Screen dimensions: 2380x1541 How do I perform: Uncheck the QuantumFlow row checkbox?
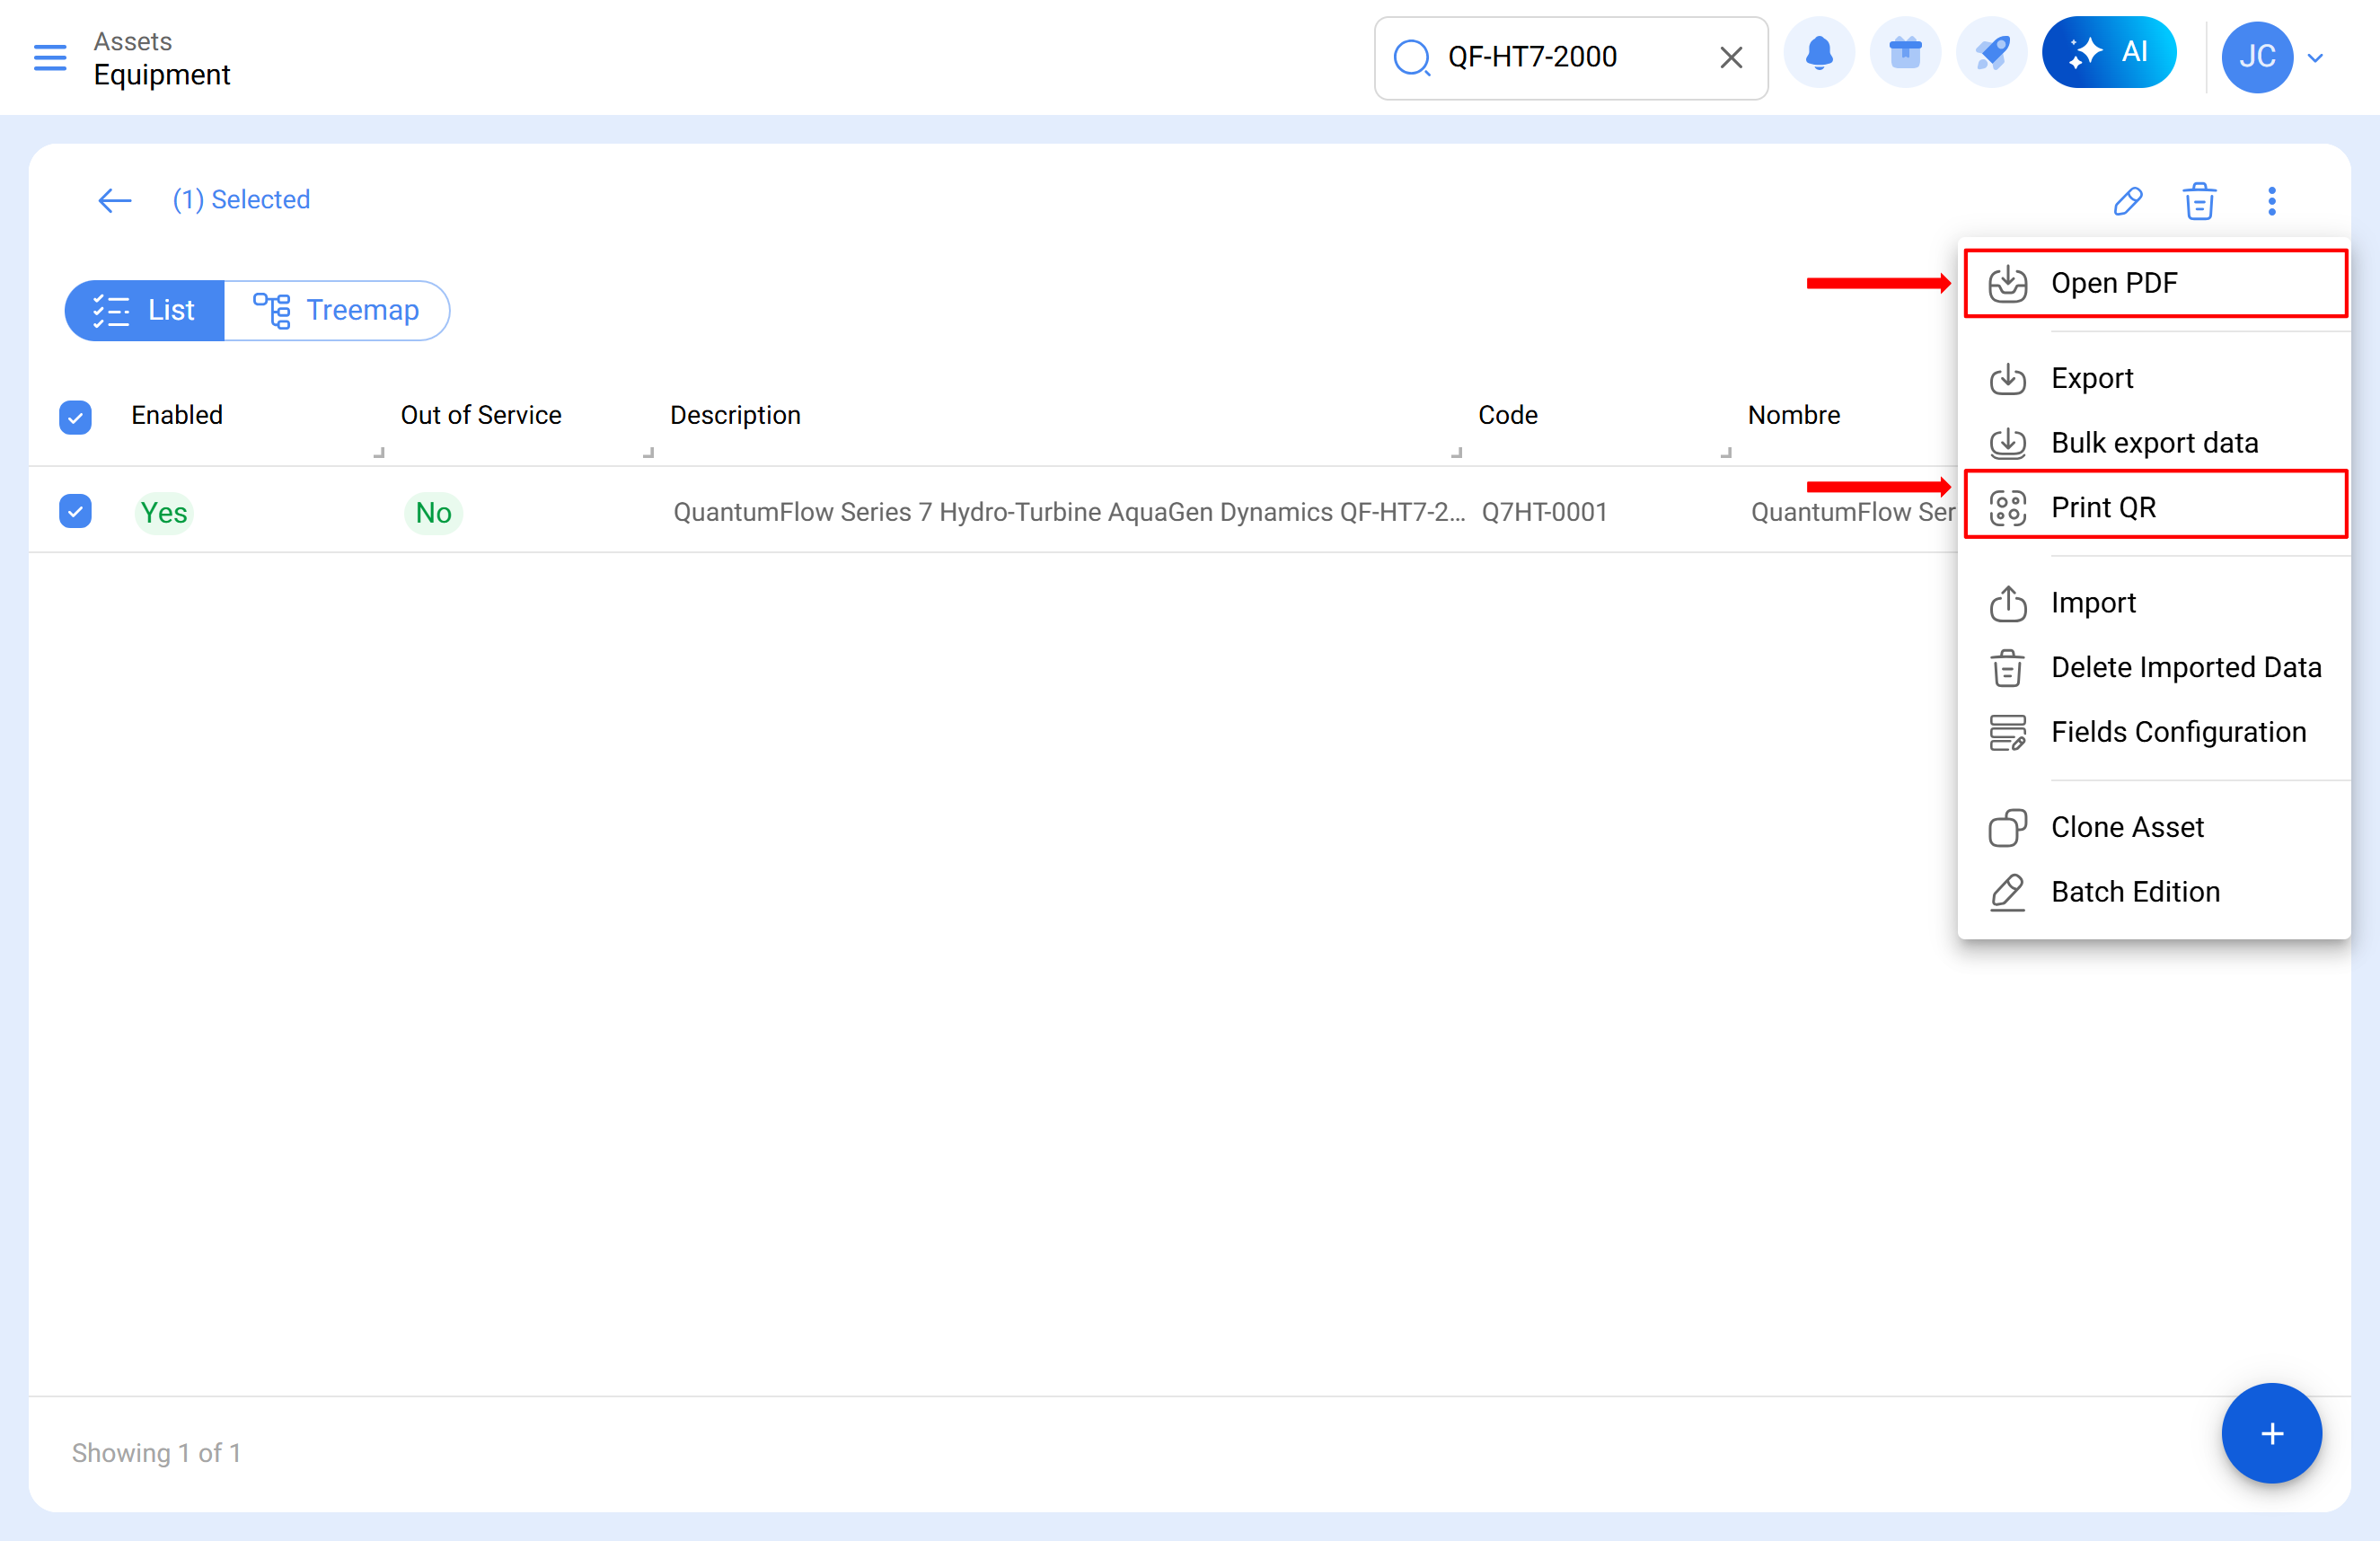click(75, 511)
